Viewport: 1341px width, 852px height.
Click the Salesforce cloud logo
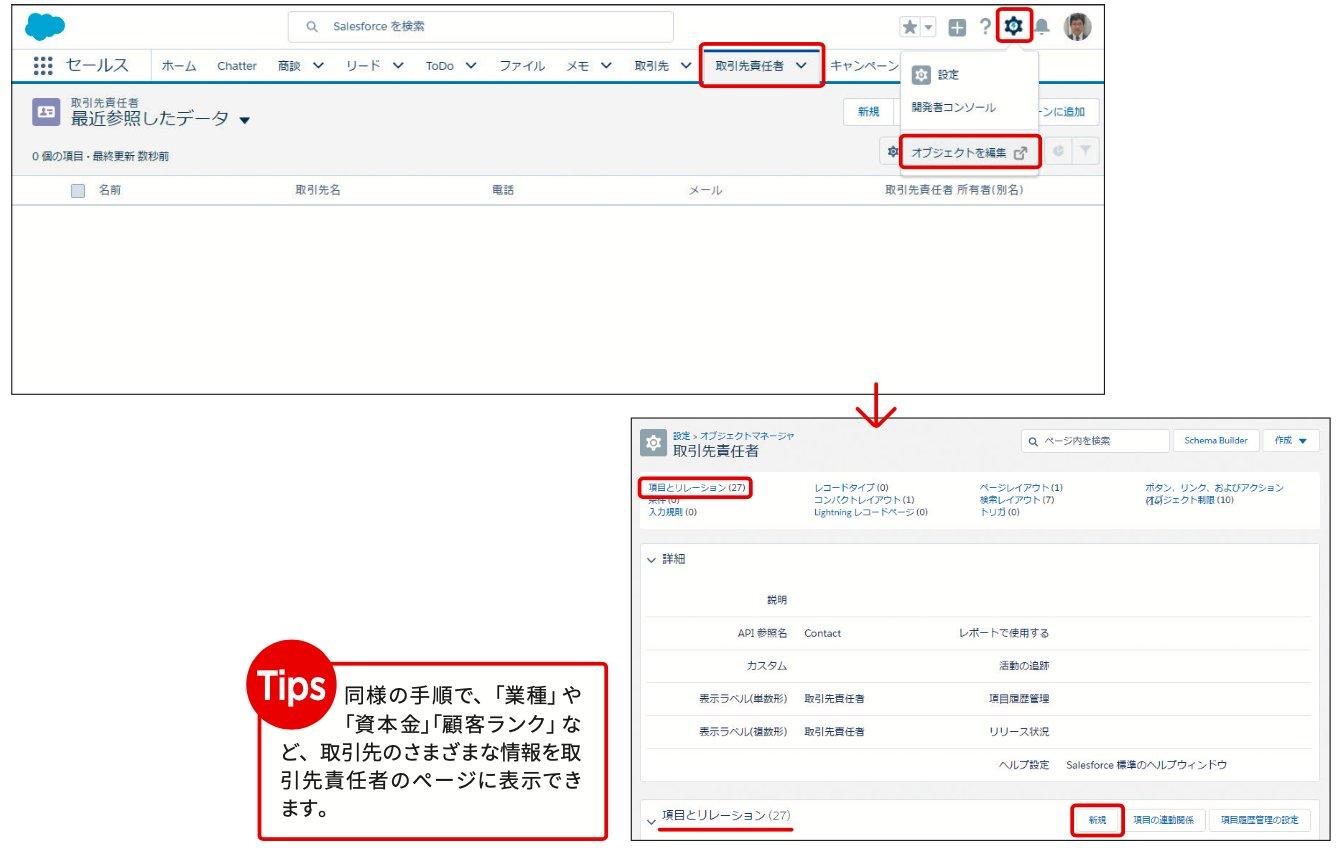pyautogui.click(x=44, y=27)
